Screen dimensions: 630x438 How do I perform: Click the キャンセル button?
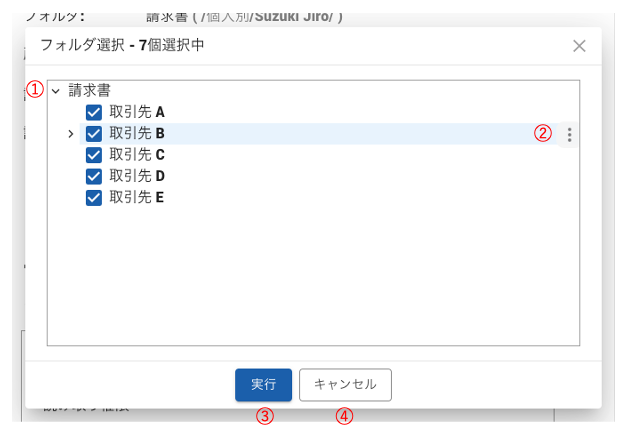tap(345, 384)
